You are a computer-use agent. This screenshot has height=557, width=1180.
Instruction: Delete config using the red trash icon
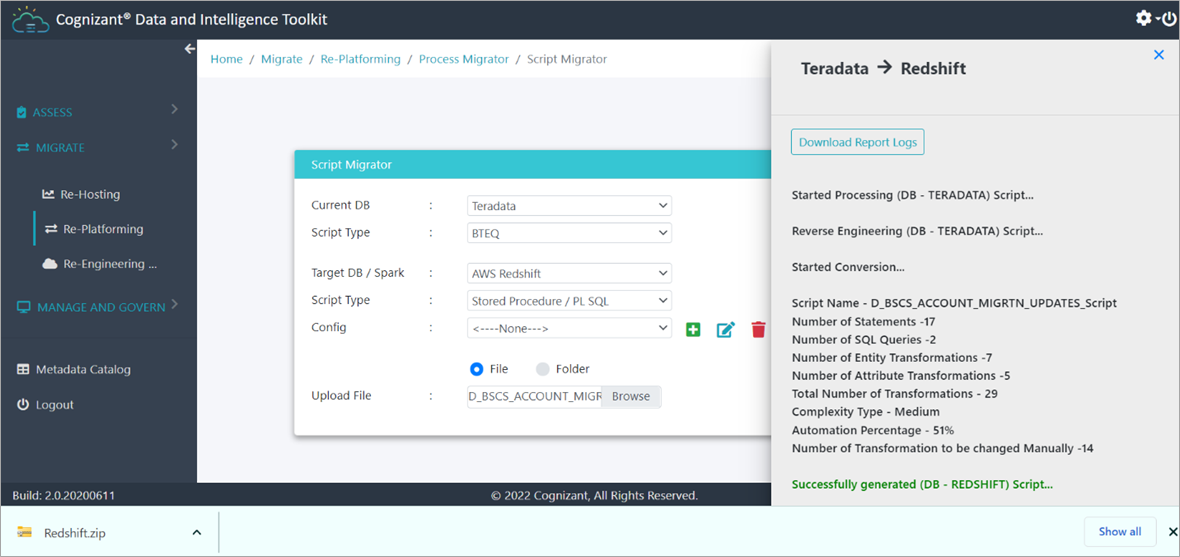point(759,330)
